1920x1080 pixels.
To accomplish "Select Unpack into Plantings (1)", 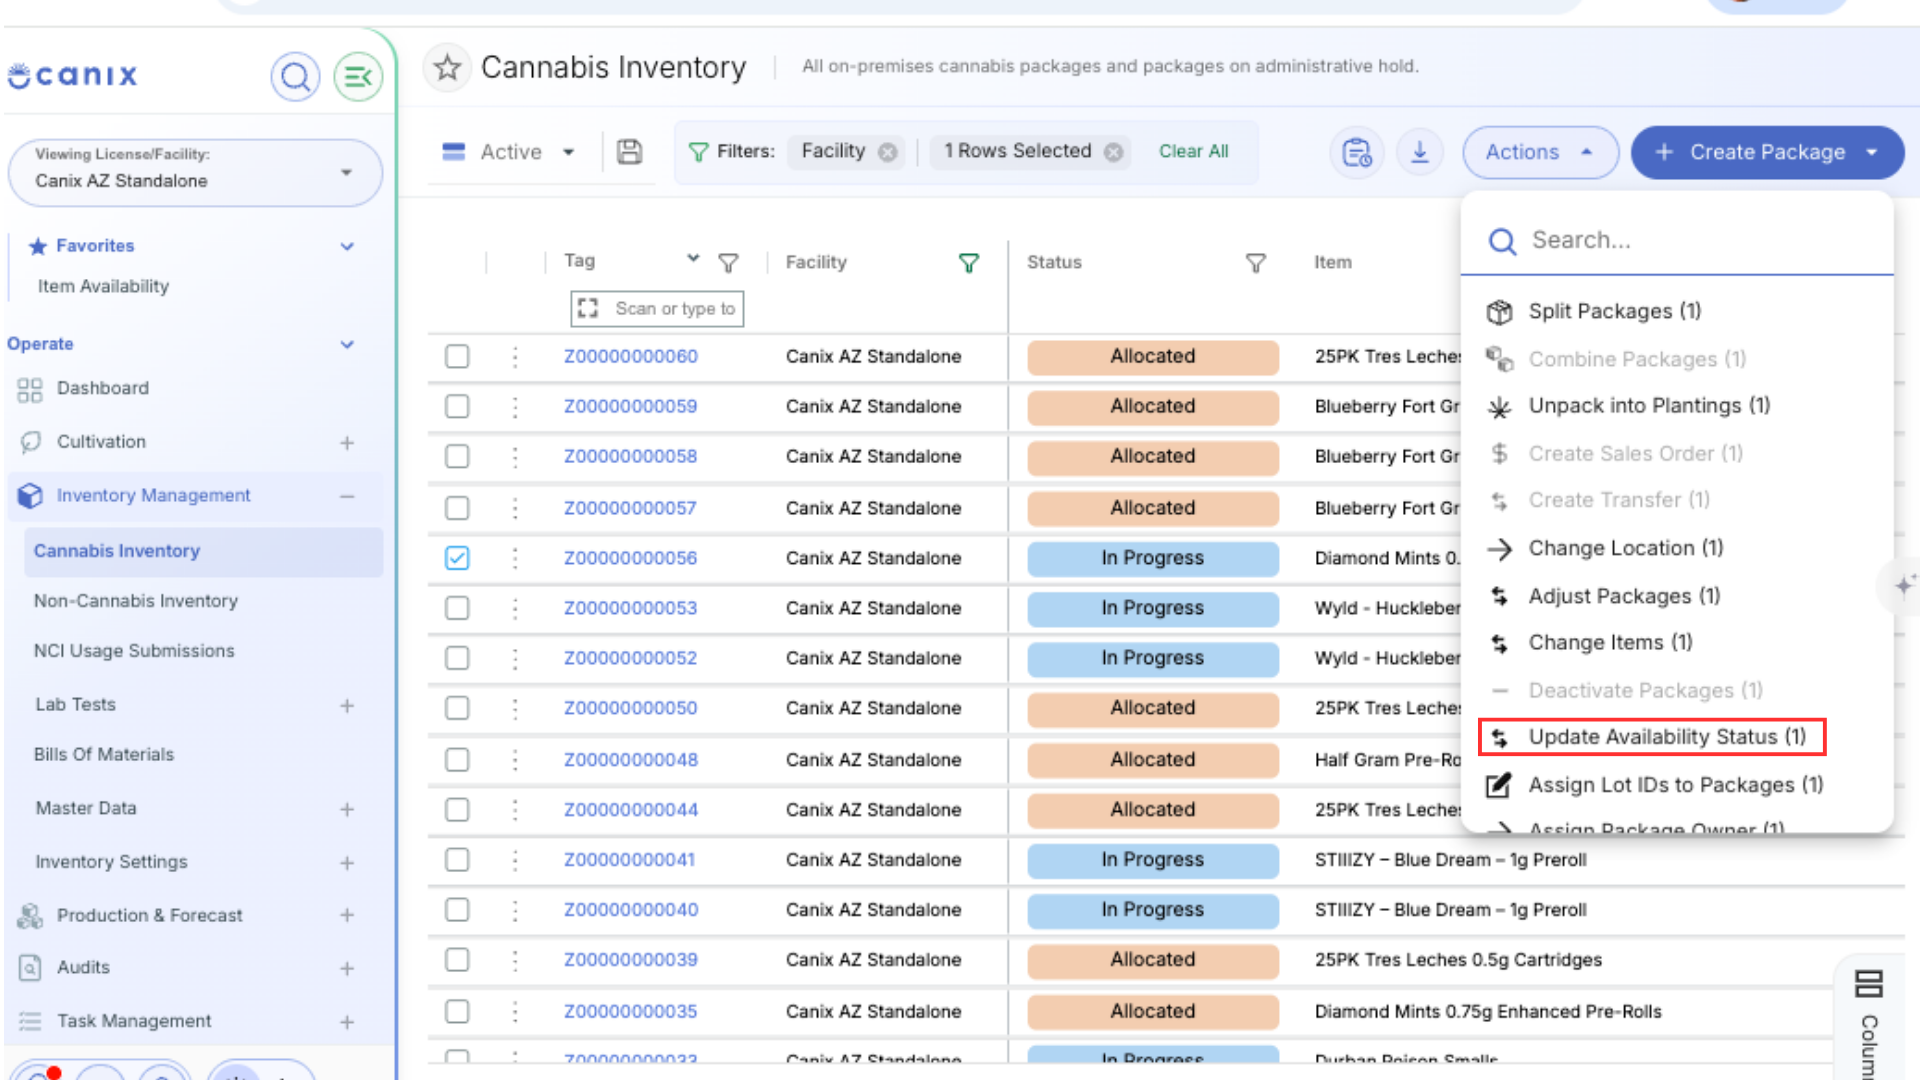I will pos(1628,407).
